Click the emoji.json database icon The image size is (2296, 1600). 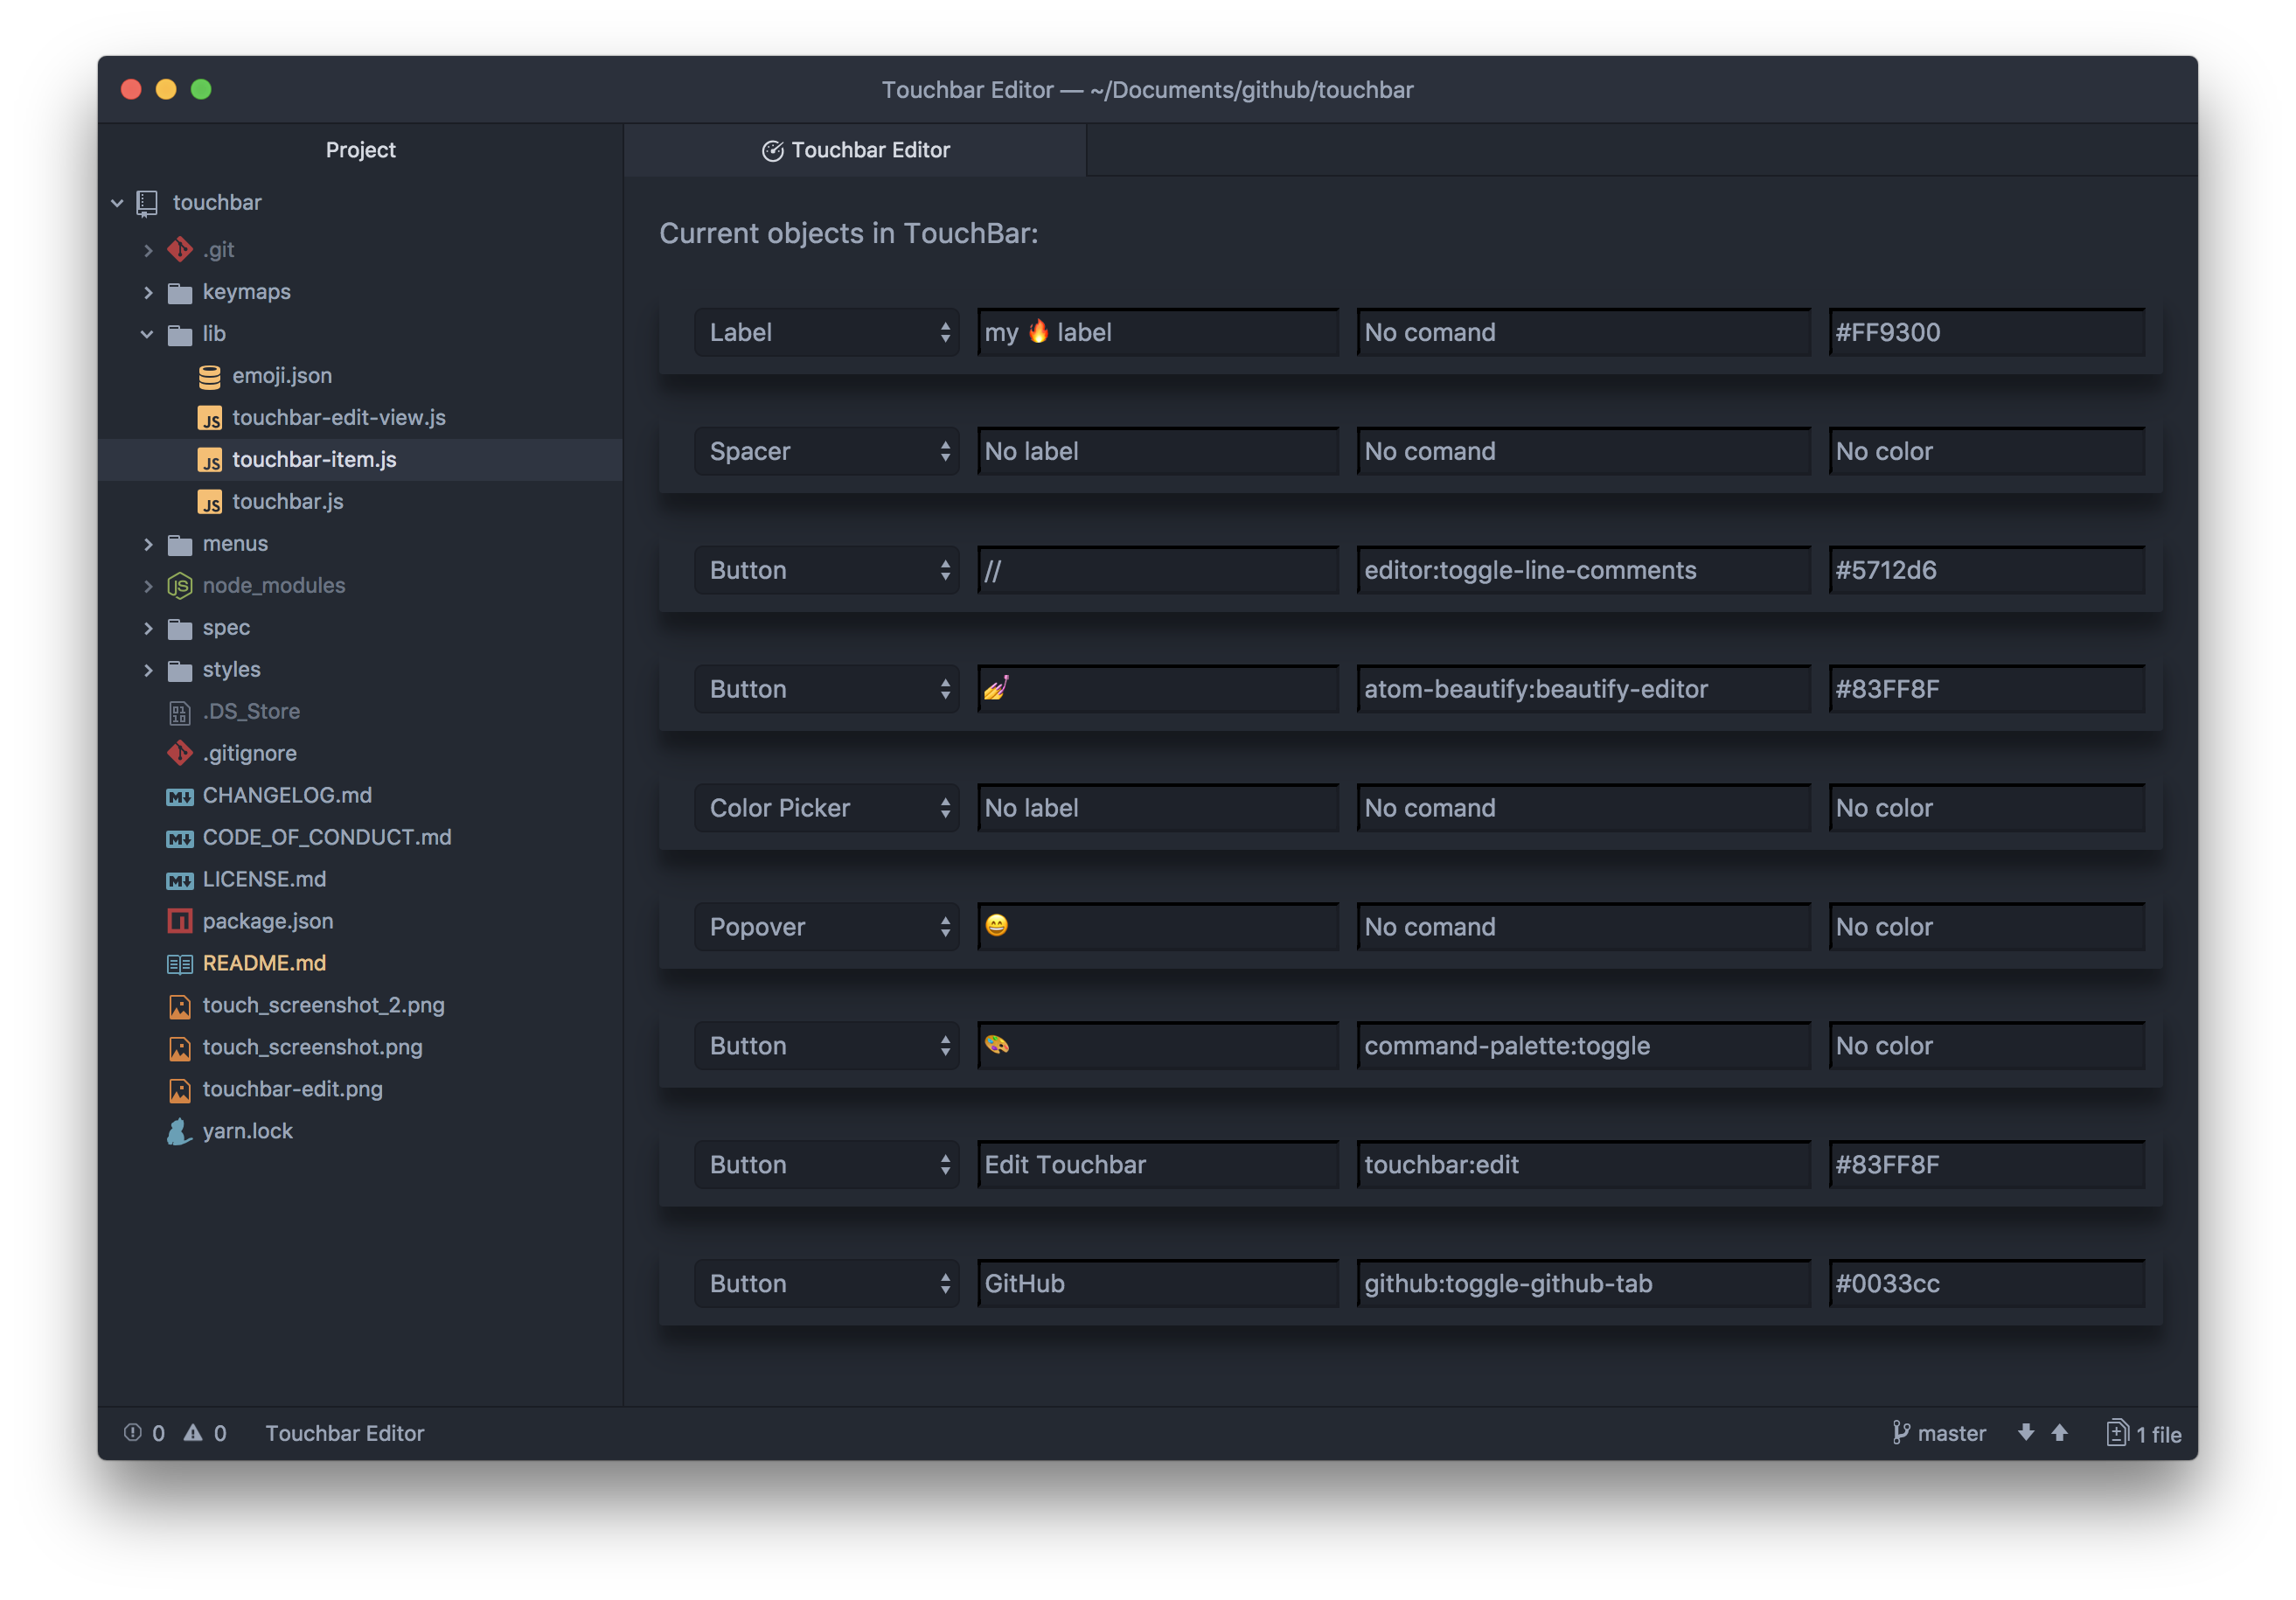point(209,376)
